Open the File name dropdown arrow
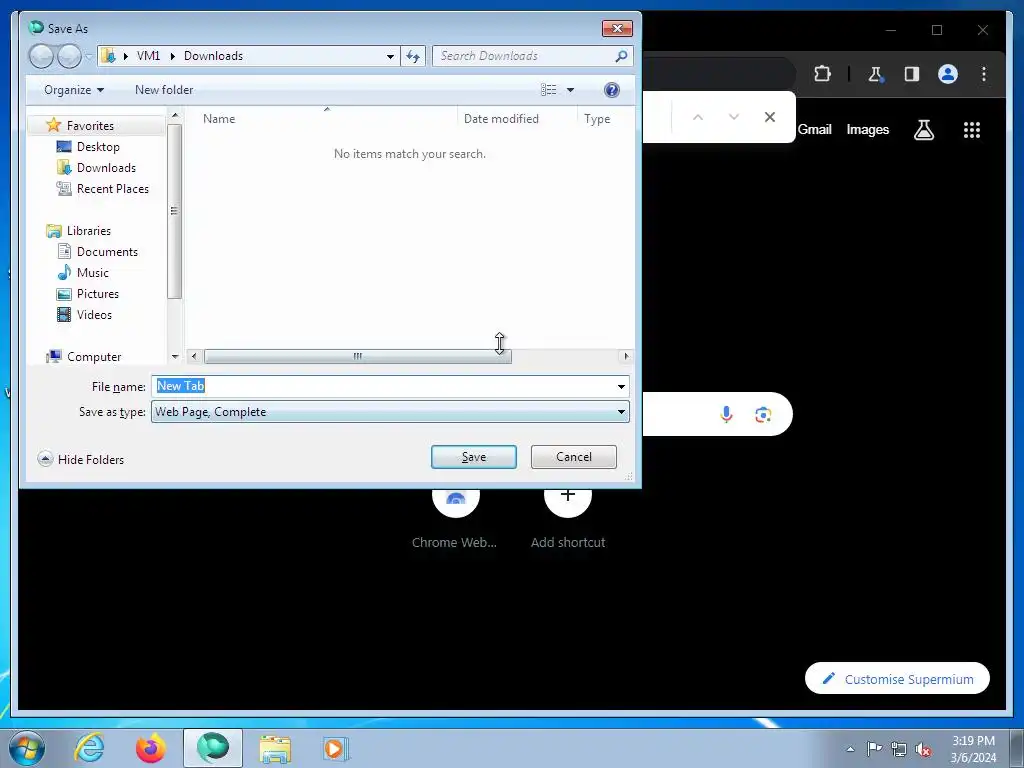The width and height of the screenshot is (1024, 768). pyautogui.click(x=621, y=387)
